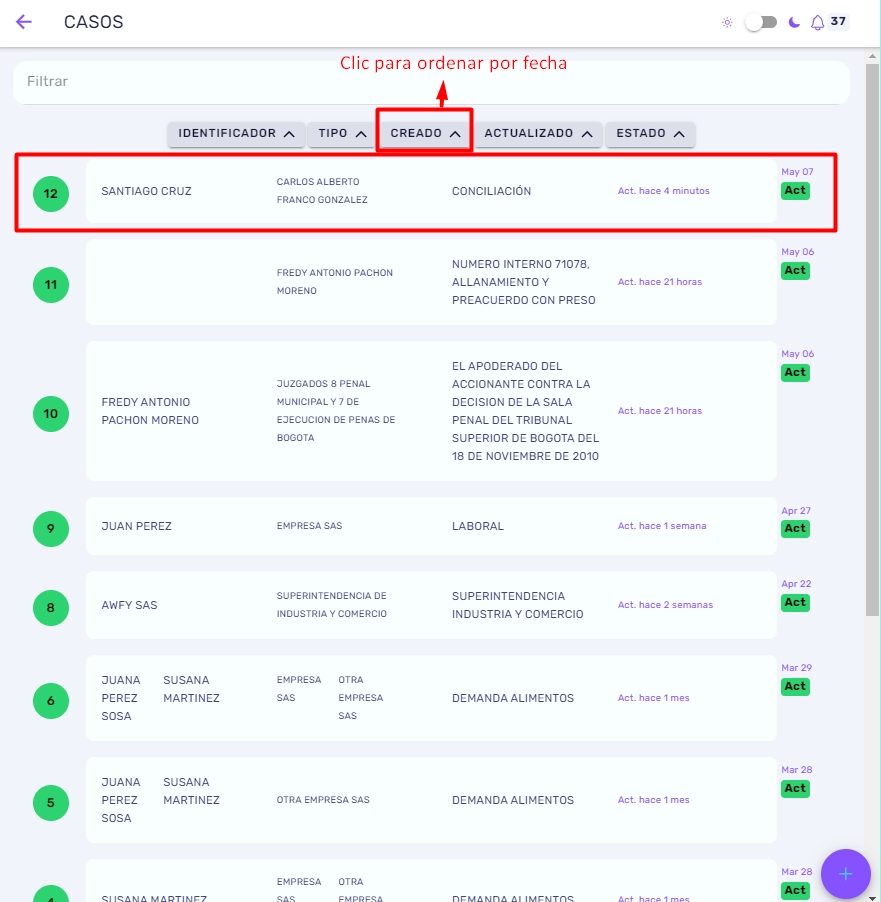The image size is (881, 902).
Task: Click CONCILIACIÓN case type
Action: tap(491, 191)
